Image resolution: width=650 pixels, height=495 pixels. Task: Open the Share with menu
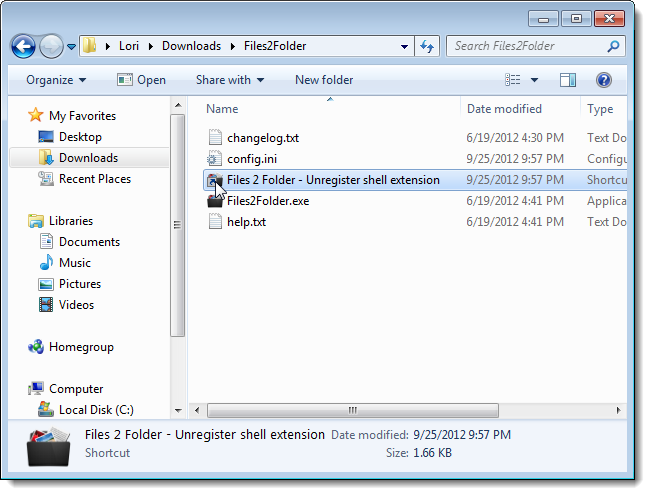click(x=230, y=80)
